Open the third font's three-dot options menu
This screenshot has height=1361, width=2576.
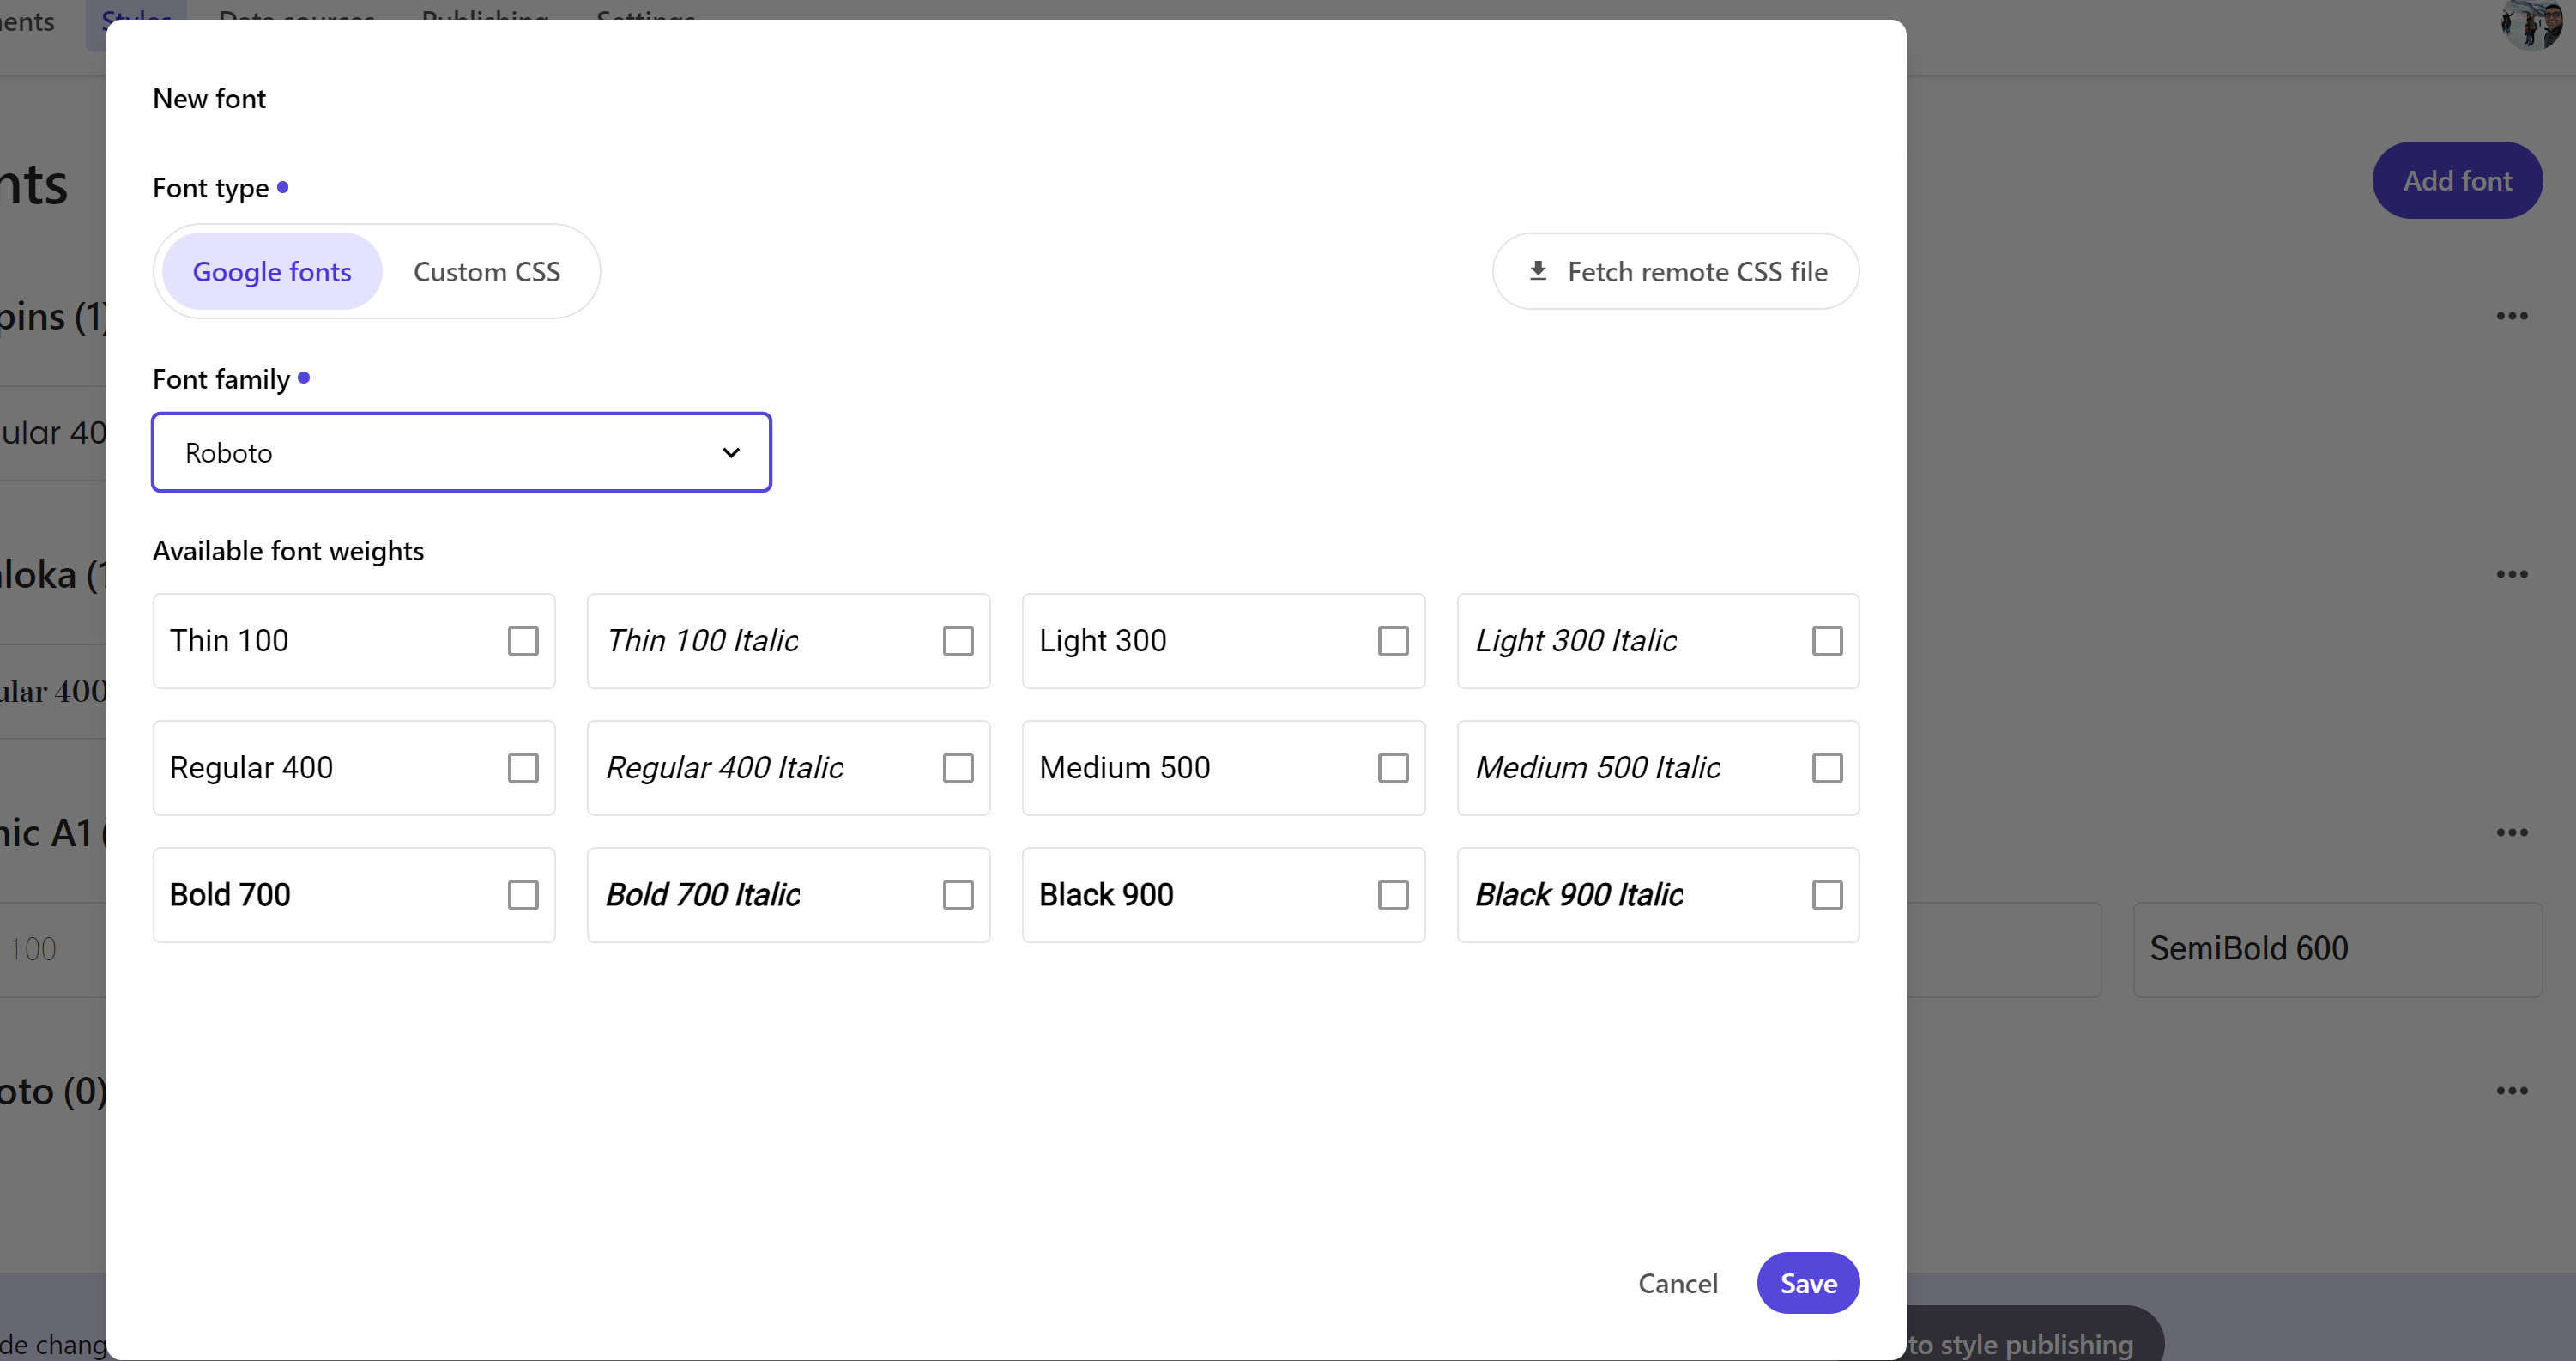2512,833
